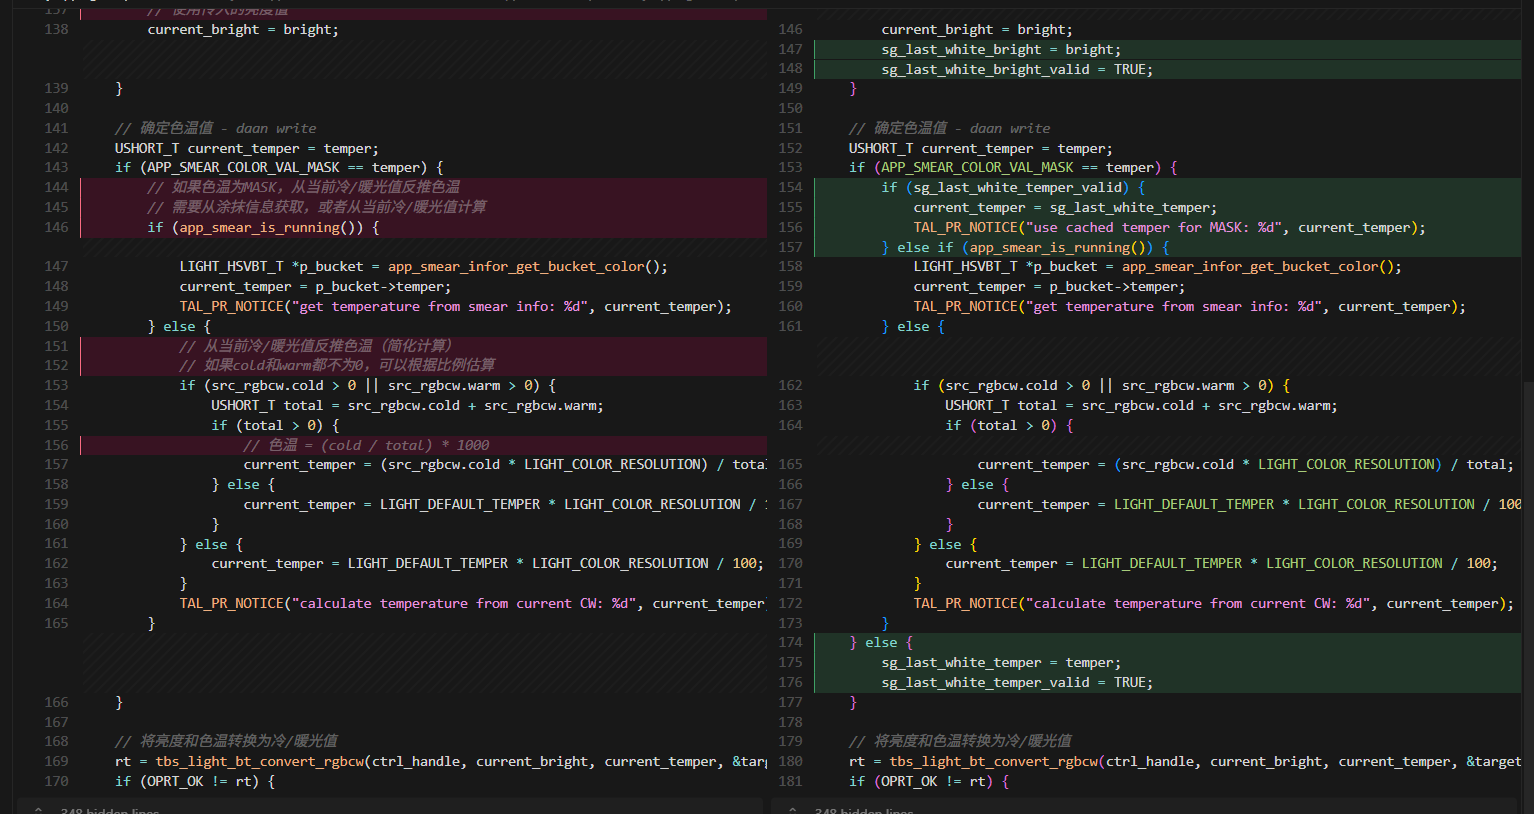Click line number 181 in right pane
This screenshot has width=1534, height=814.
coord(790,780)
